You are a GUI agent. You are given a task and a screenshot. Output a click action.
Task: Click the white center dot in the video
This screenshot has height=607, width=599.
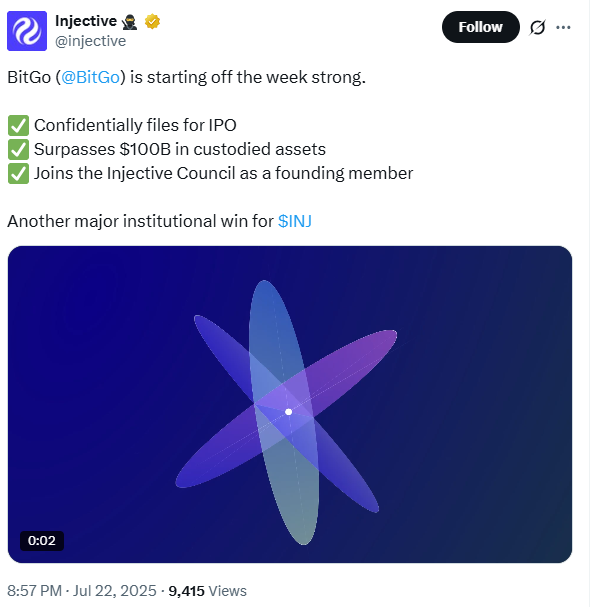(288, 412)
